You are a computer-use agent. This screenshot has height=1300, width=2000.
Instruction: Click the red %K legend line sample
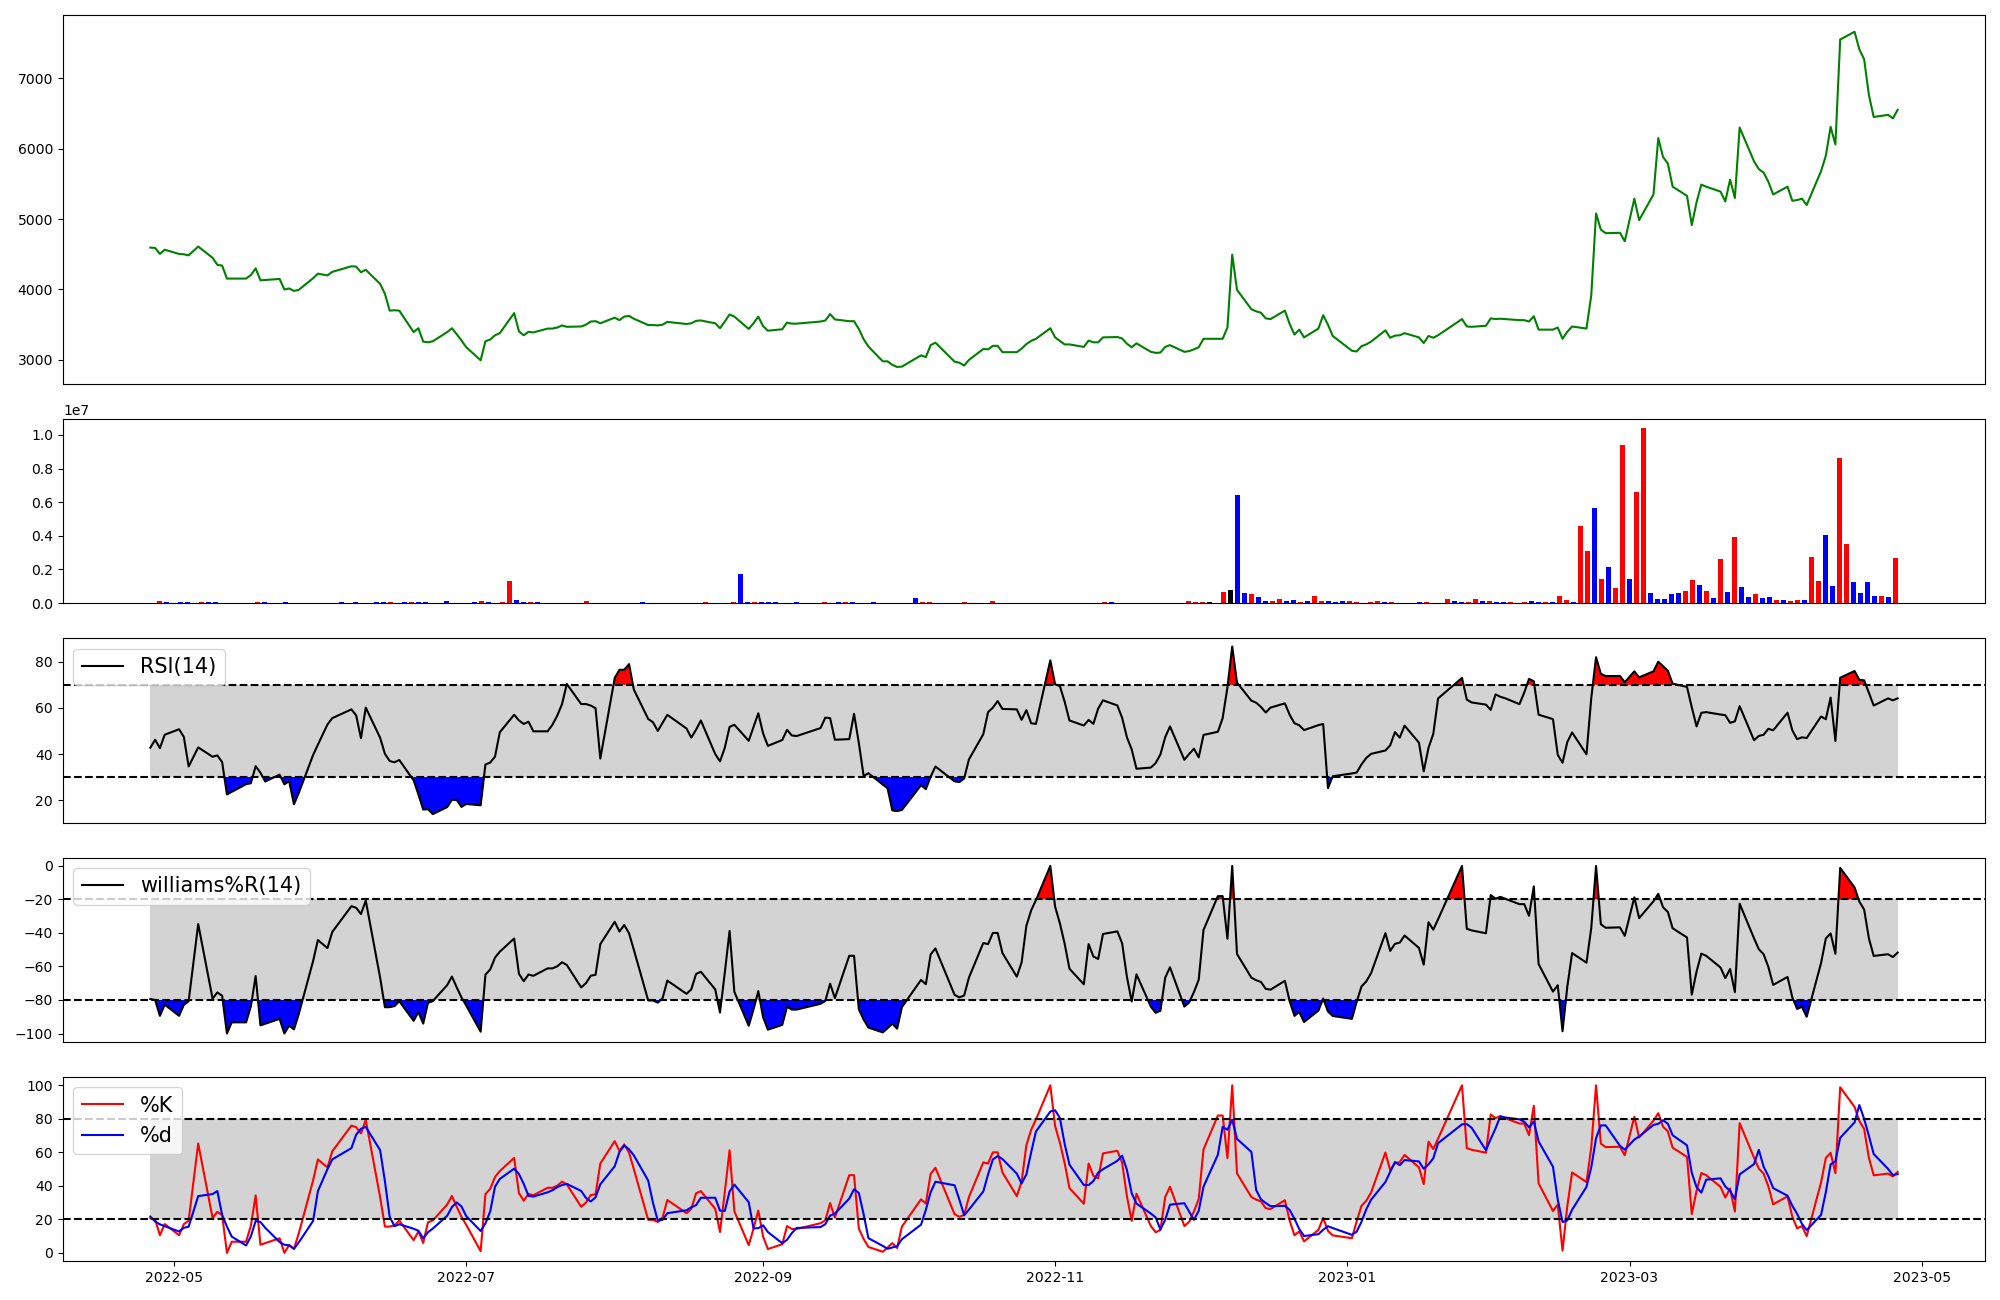pyautogui.click(x=103, y=1105)
